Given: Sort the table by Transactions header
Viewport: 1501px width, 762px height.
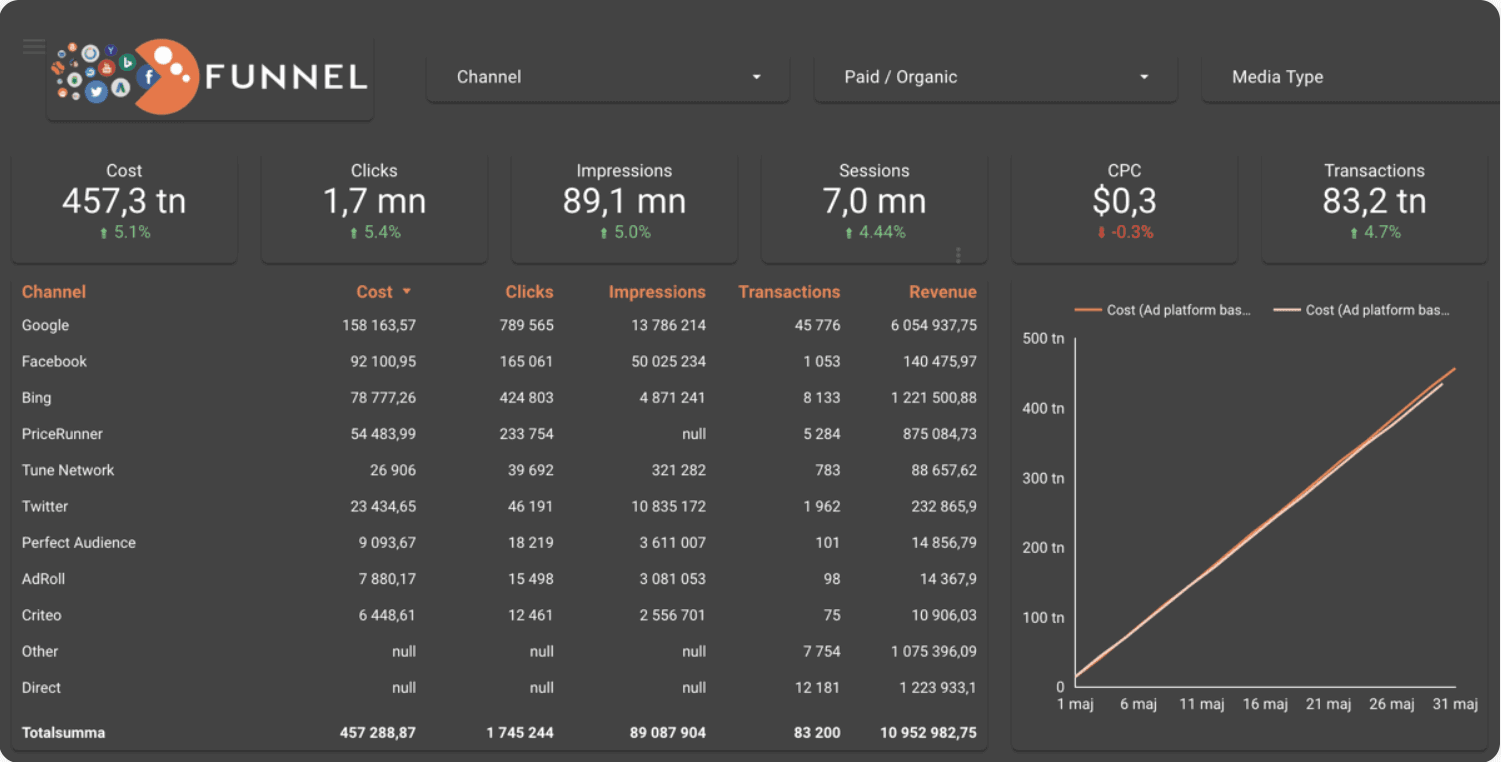Looking at the screenshot, I should [x=789, y=292].
